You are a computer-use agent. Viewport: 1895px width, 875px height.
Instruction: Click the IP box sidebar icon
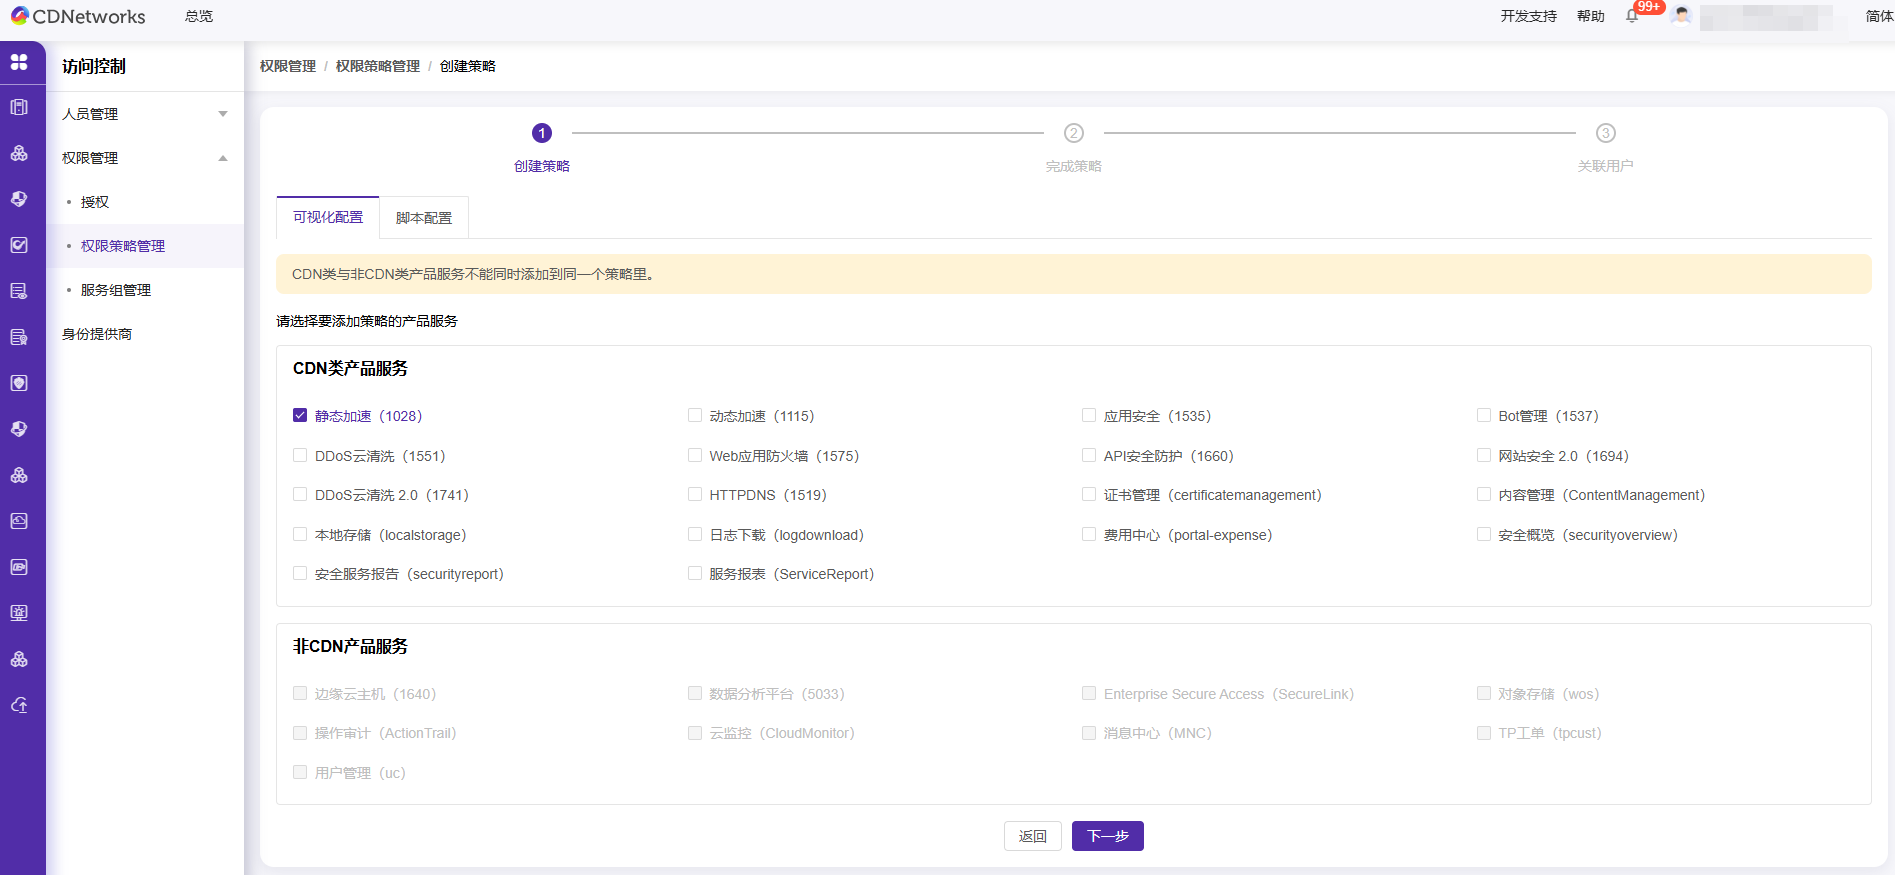[x=19, y=567]
